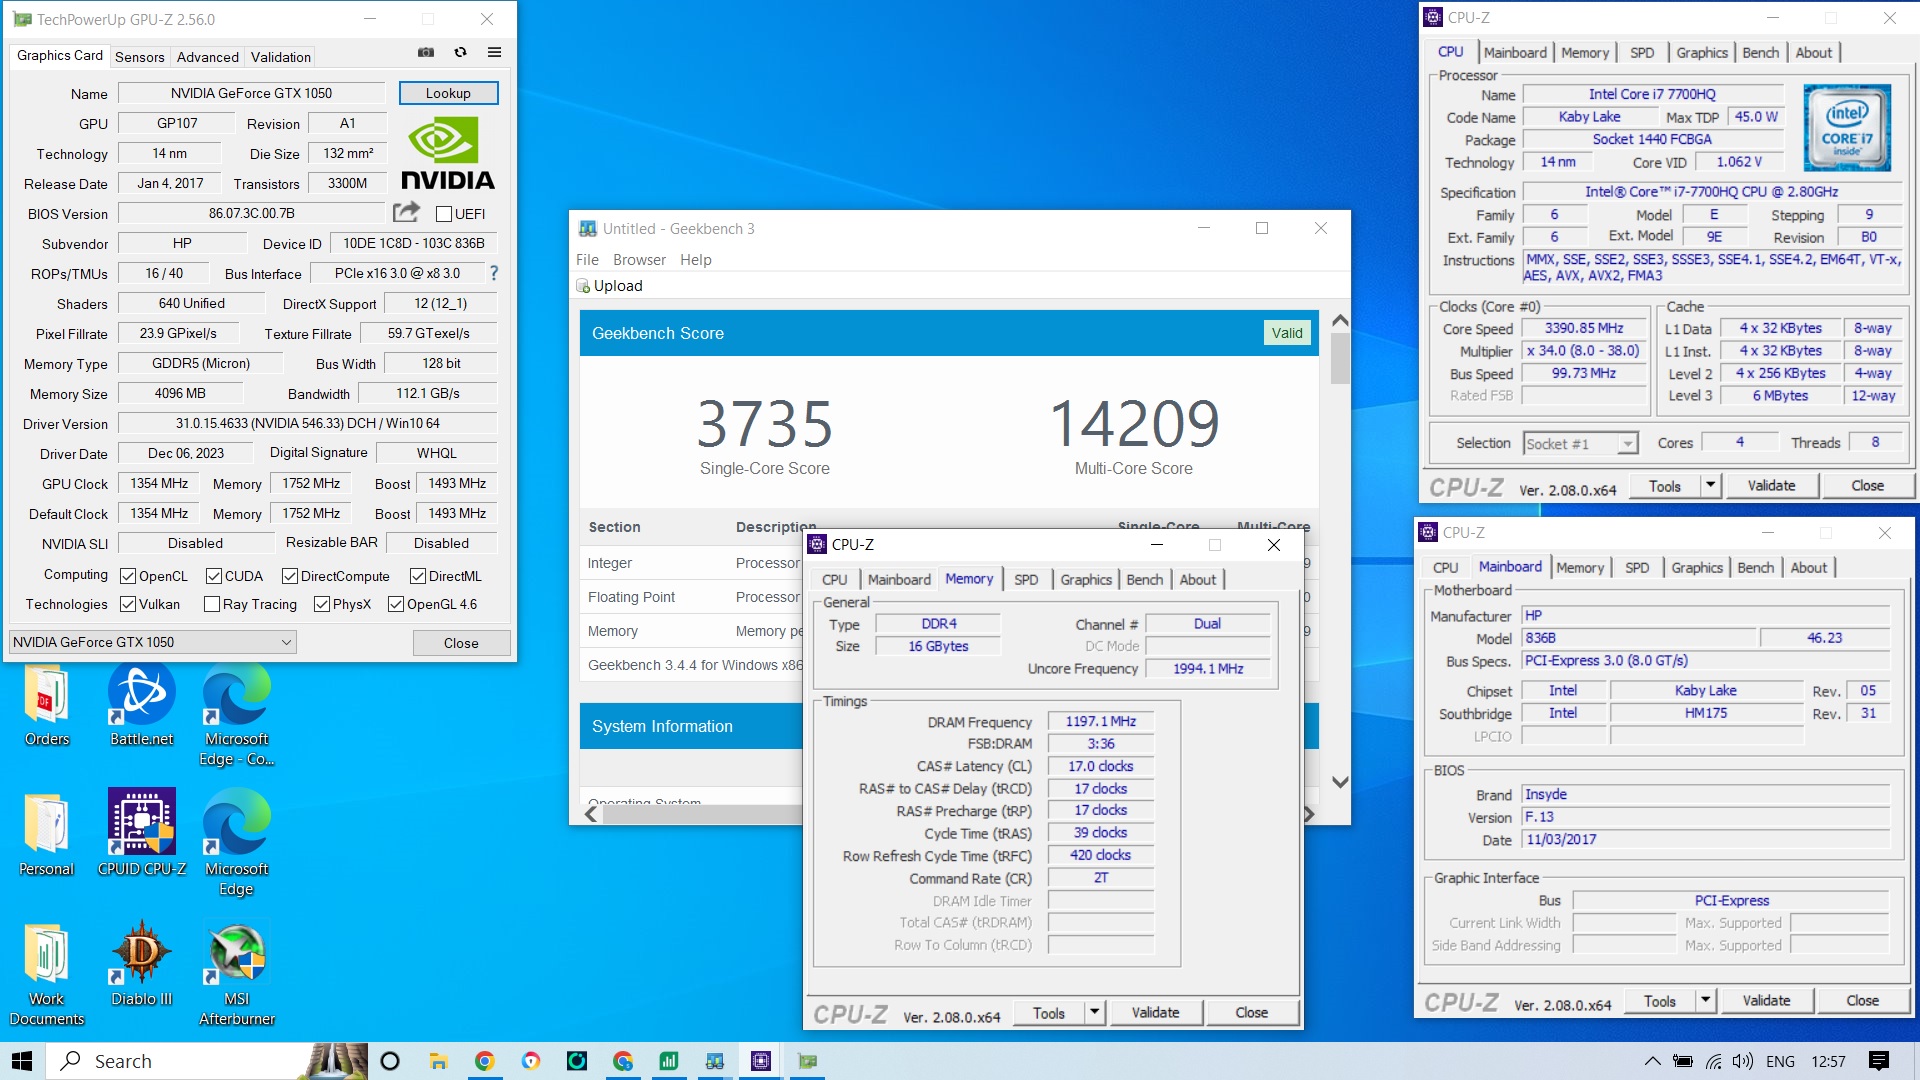Open Google Chrome from the taskbar

484,1061
